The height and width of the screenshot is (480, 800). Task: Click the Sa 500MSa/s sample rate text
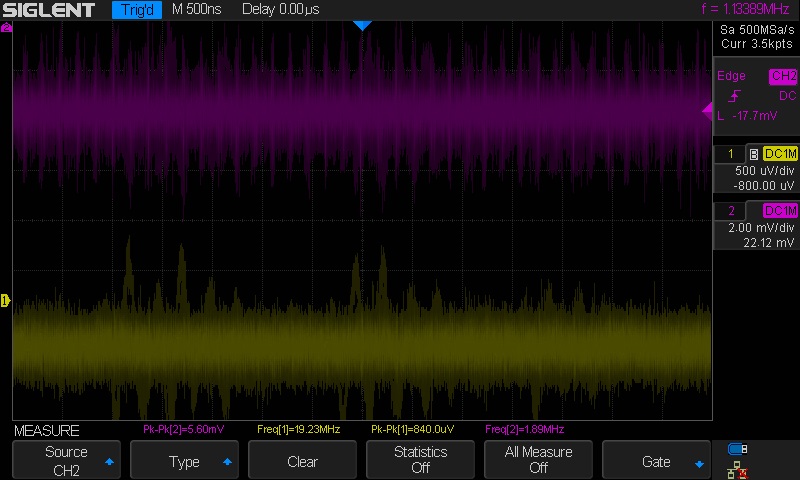tap(757, 30)
